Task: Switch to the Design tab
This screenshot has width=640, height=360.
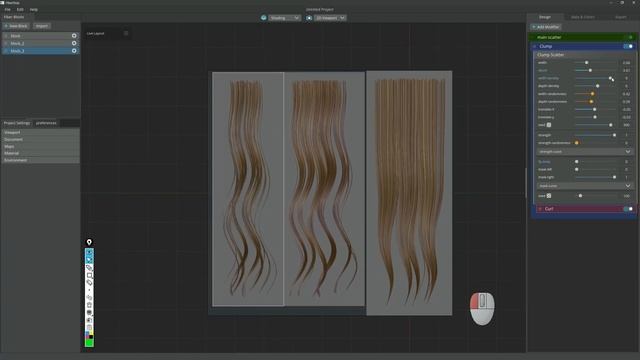Action: pyautogui.click(x=545, y=17)
